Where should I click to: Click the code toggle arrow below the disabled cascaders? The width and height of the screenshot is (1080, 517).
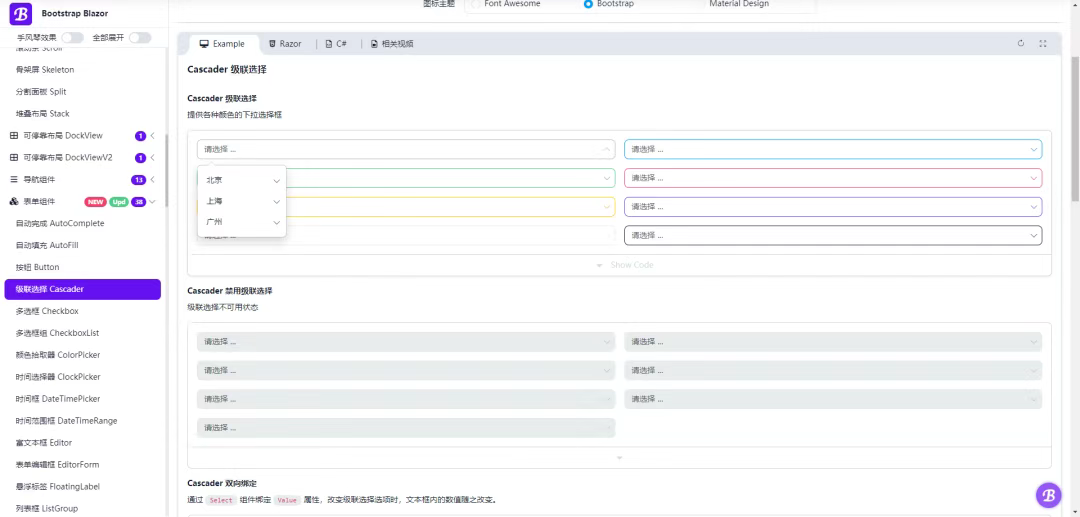coord(619,458)
